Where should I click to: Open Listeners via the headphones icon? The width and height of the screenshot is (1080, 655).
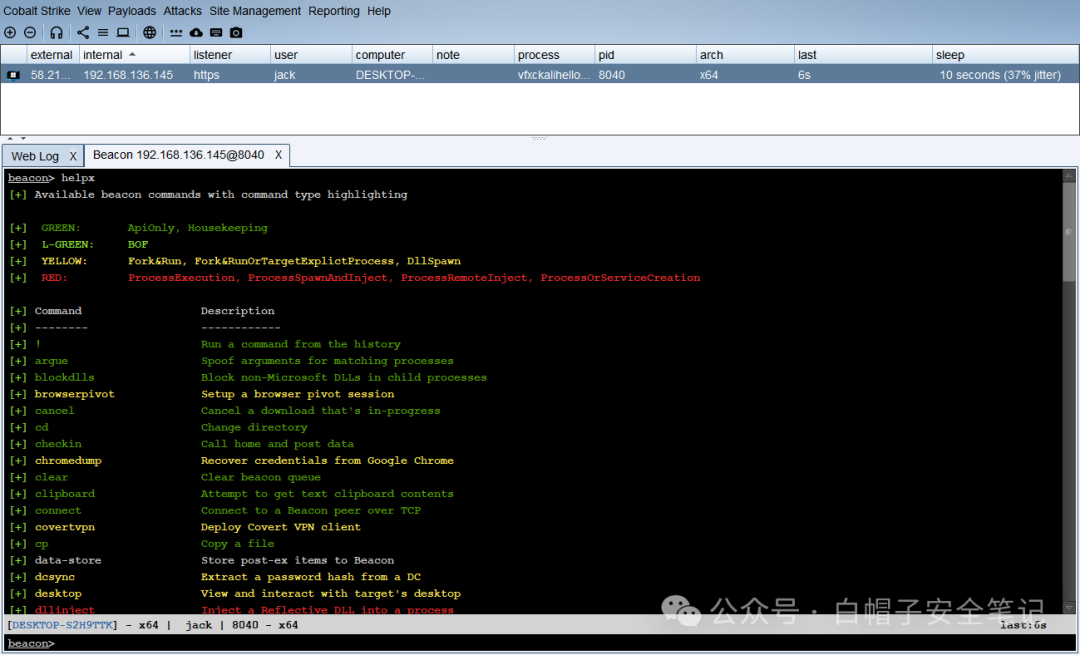[56, 32]
